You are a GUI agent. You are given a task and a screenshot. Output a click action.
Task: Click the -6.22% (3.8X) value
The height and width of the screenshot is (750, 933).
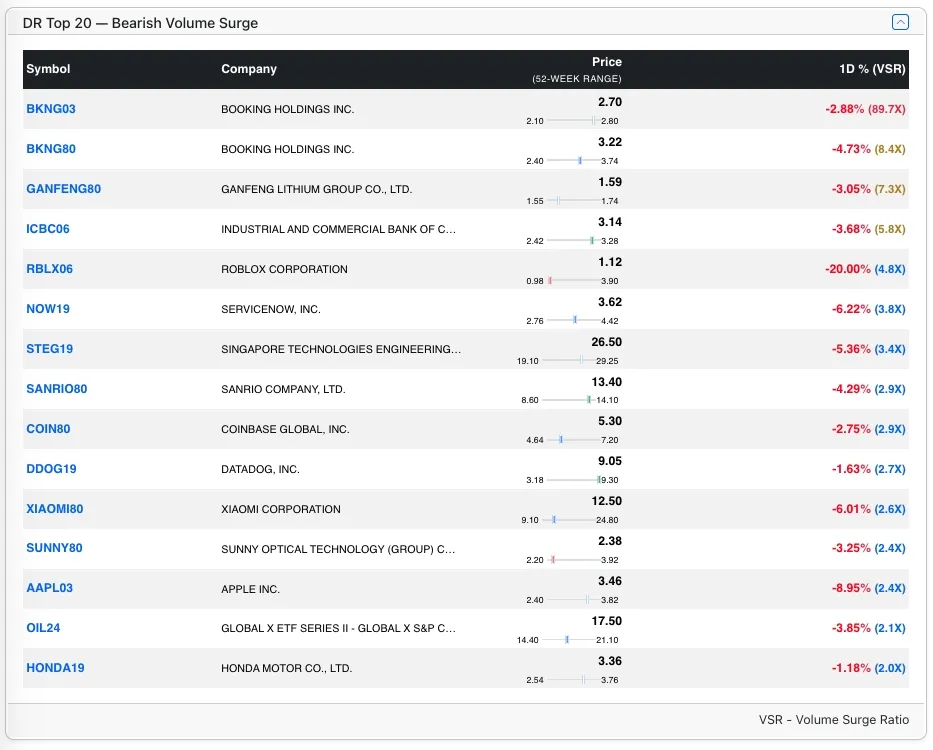click(869, 309)
